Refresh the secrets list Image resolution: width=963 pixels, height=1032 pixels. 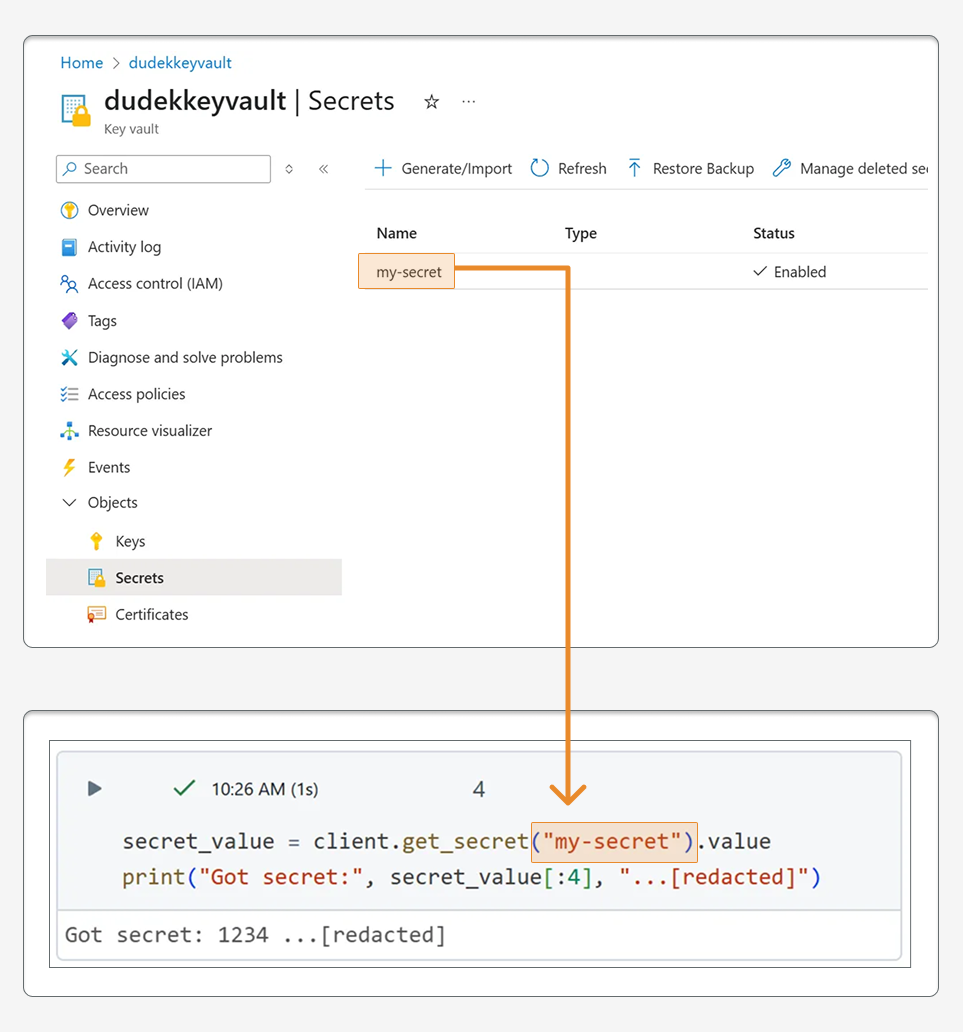[568, 168]
